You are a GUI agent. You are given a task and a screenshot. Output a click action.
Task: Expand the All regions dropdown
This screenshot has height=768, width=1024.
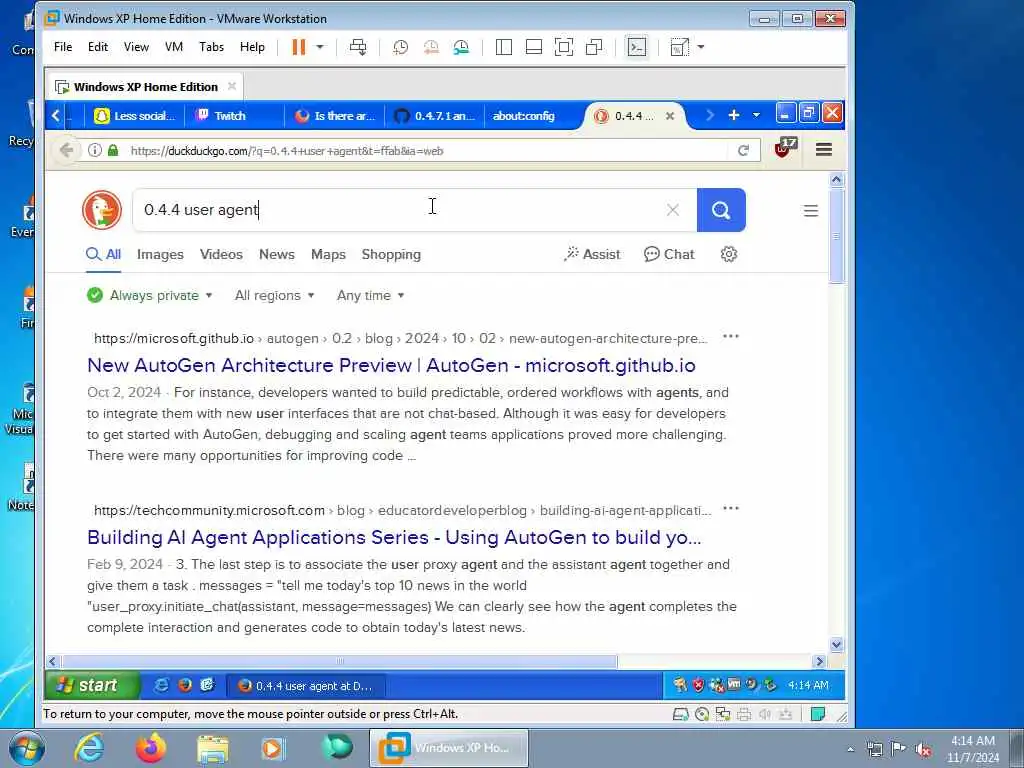tap(274, 295)
